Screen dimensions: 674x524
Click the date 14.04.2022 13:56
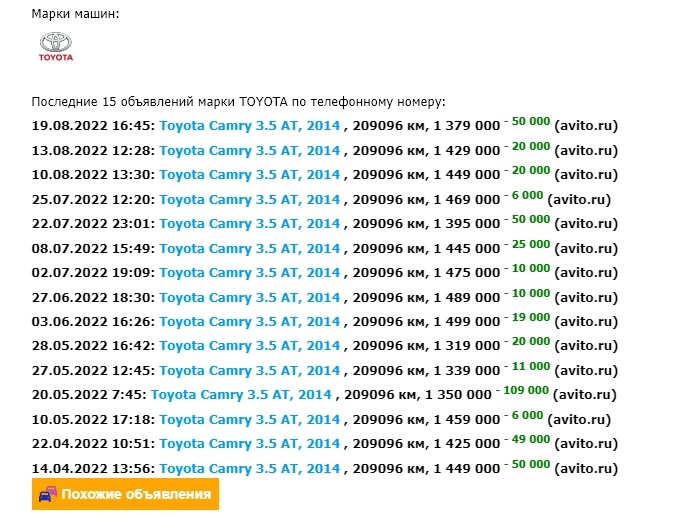point(93,469)
